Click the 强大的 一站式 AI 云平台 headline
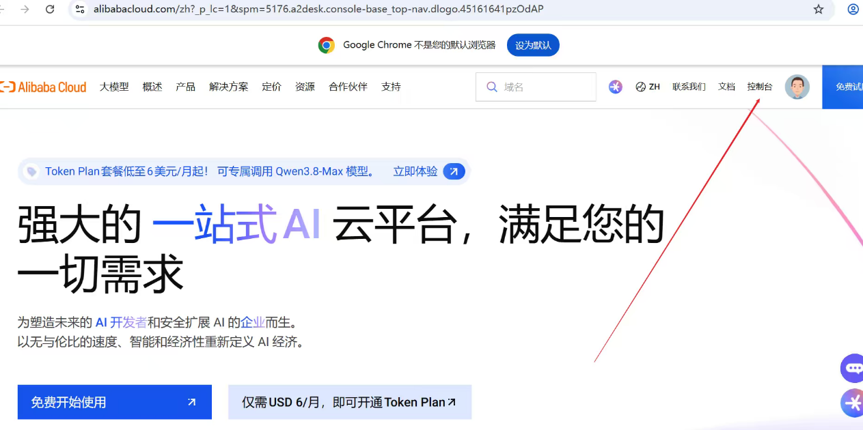The width and height of the screenshot is (863, 430). point(340,249)
